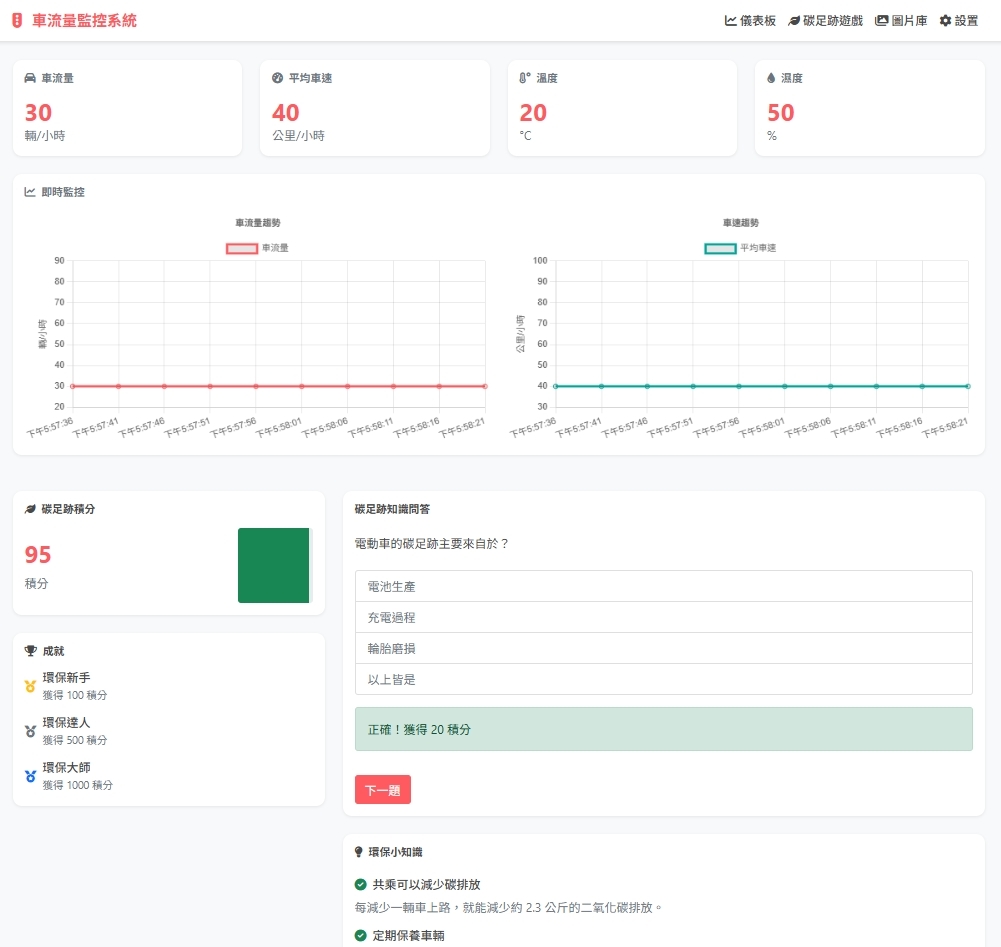Go to the 碳足跡遊戲 page

click(x=825, y=20)
